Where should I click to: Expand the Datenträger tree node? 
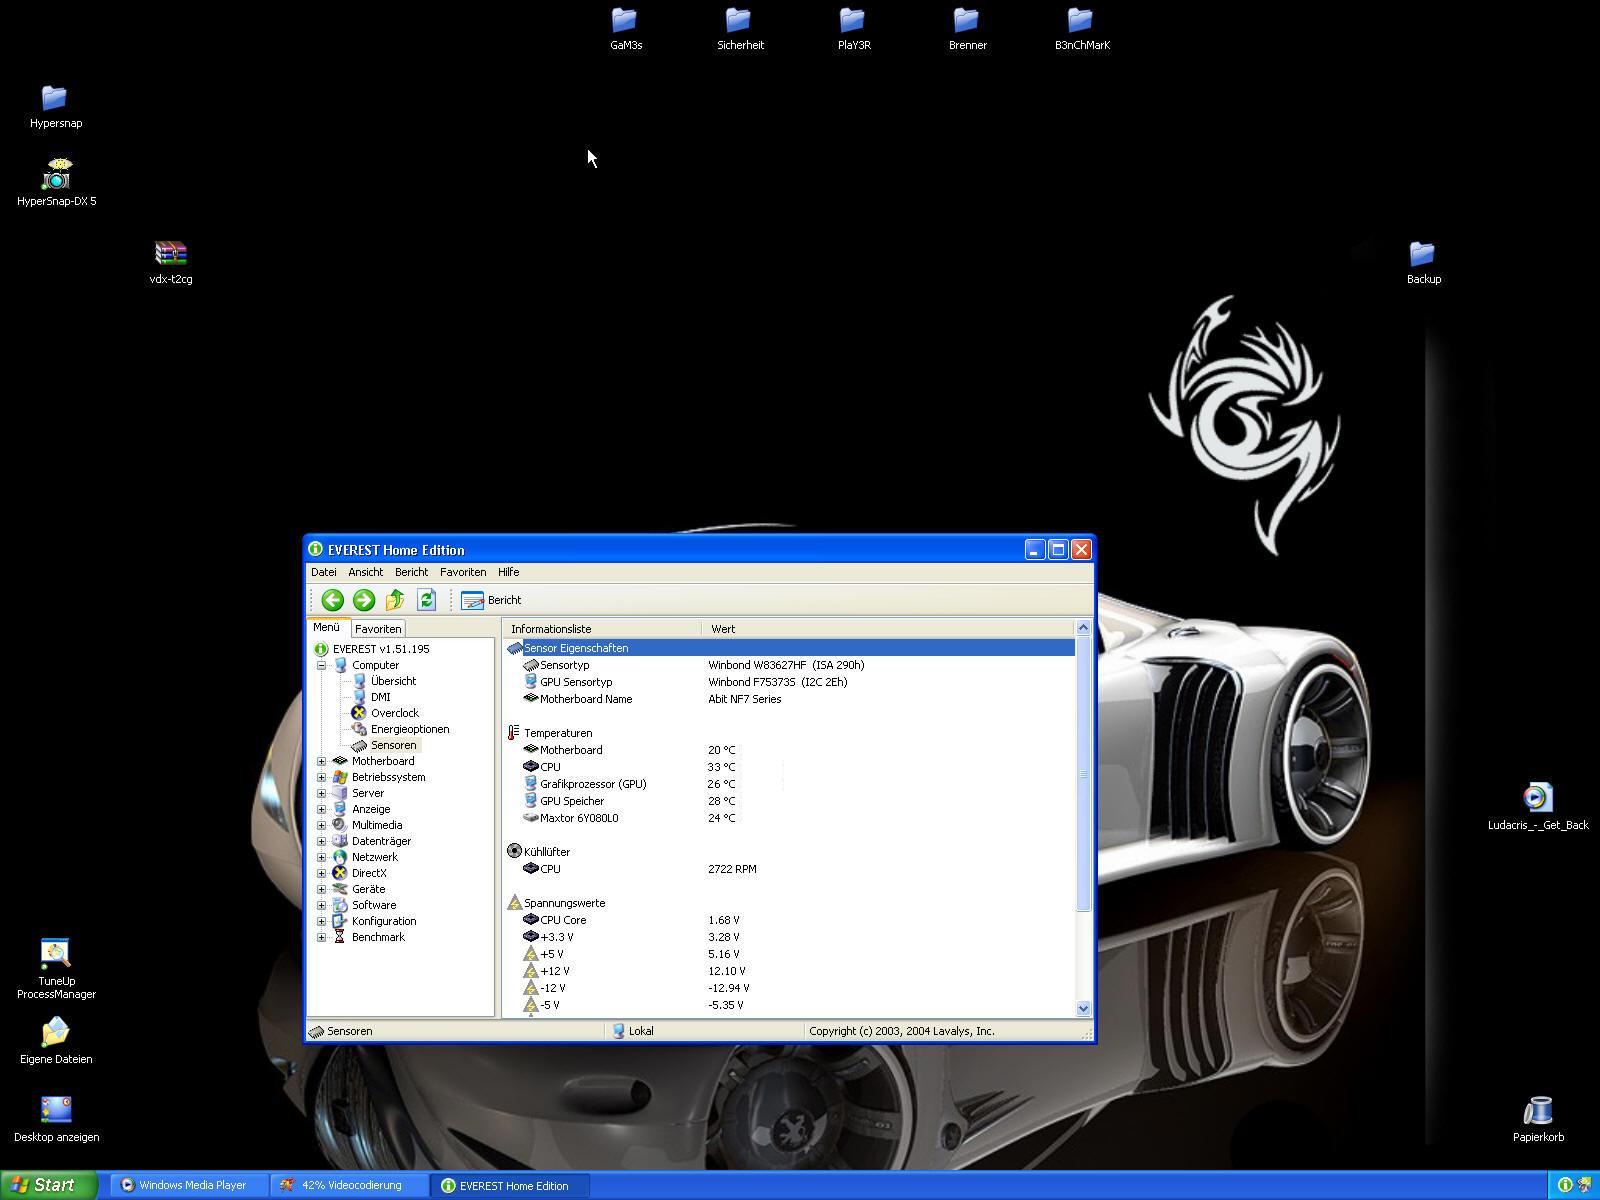322,841
